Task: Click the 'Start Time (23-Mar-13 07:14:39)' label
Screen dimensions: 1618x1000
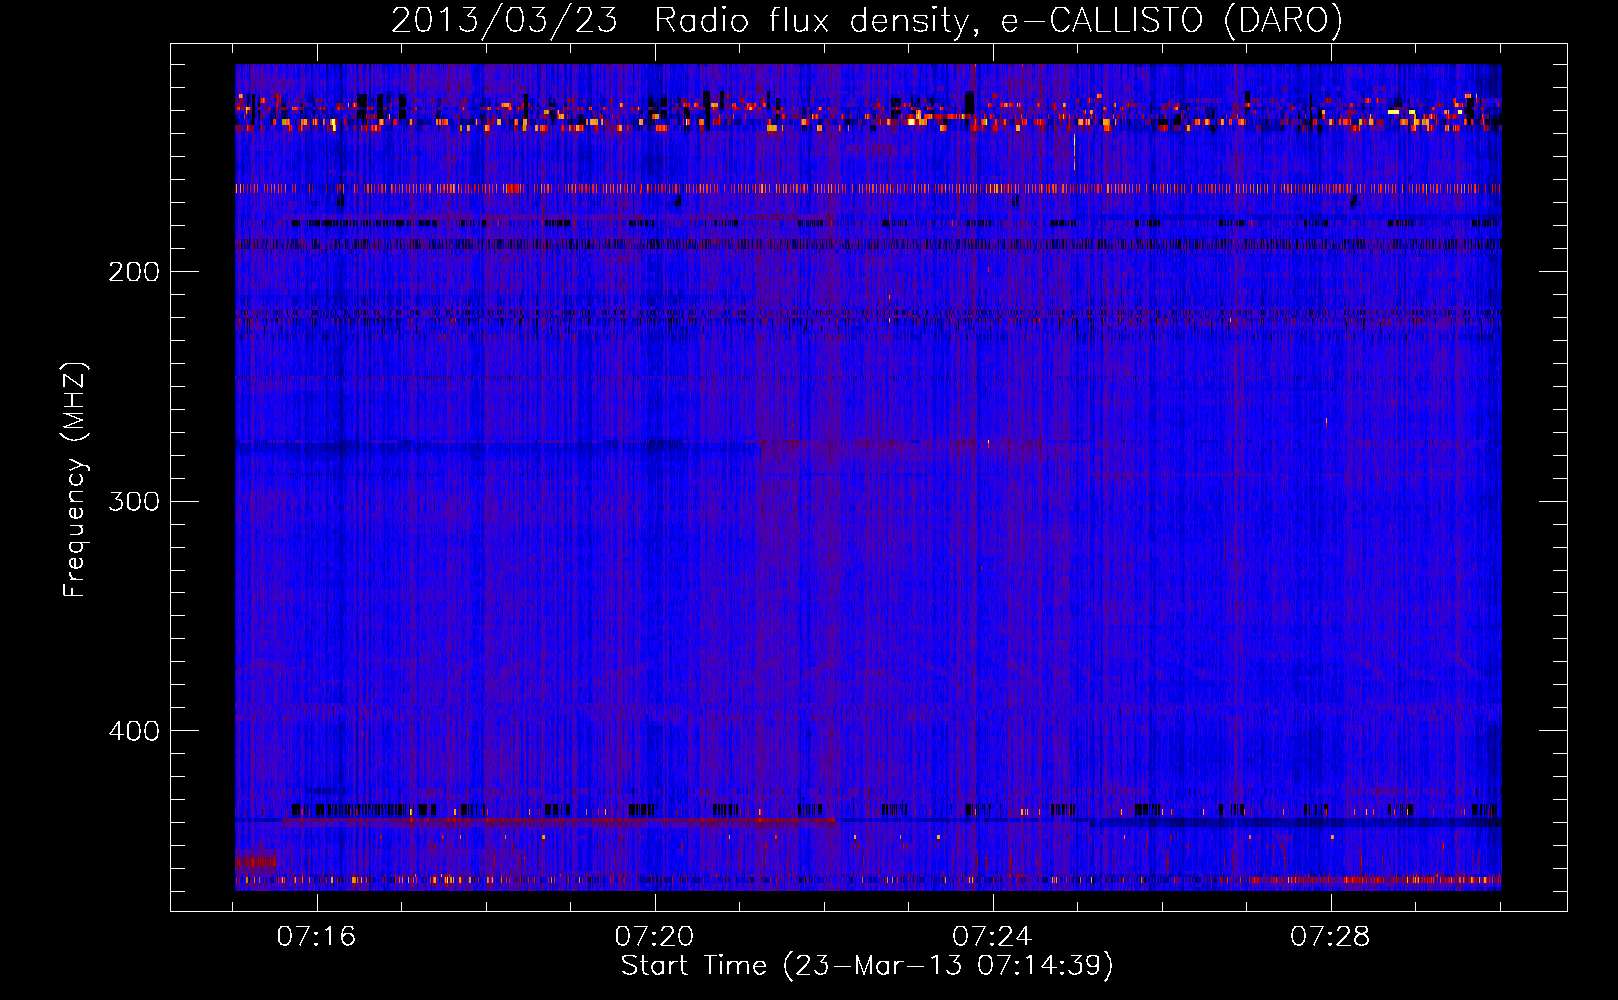Action: coord(867,966)
